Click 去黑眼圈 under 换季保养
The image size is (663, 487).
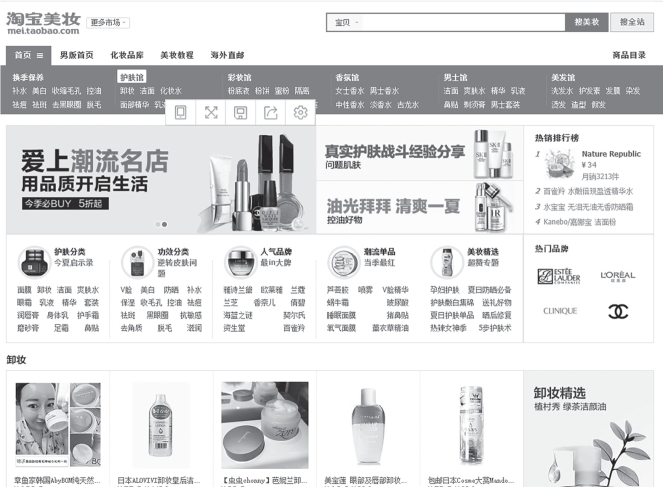66,104
